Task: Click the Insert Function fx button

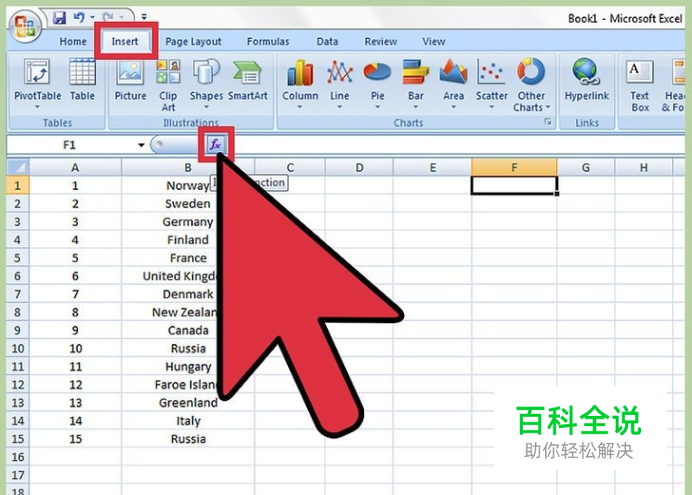Action: 215,144
